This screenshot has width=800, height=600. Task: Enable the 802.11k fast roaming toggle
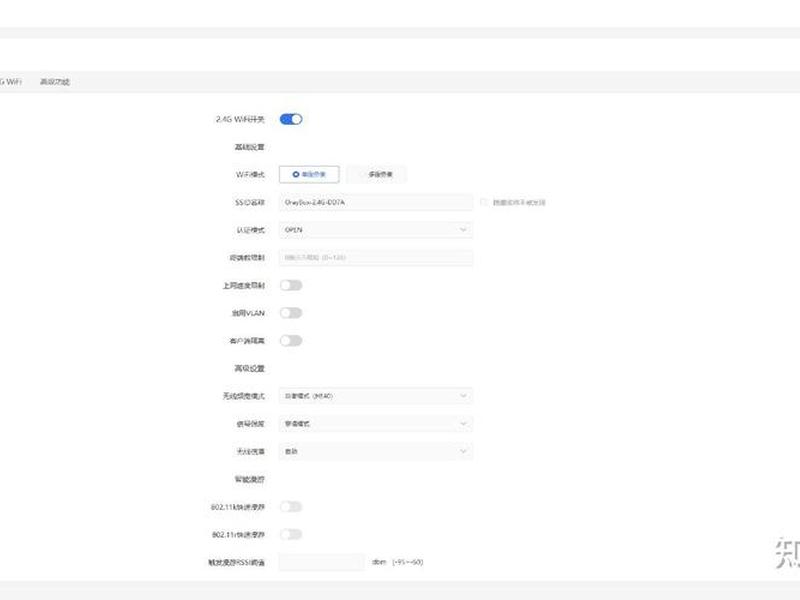(291, 507)
